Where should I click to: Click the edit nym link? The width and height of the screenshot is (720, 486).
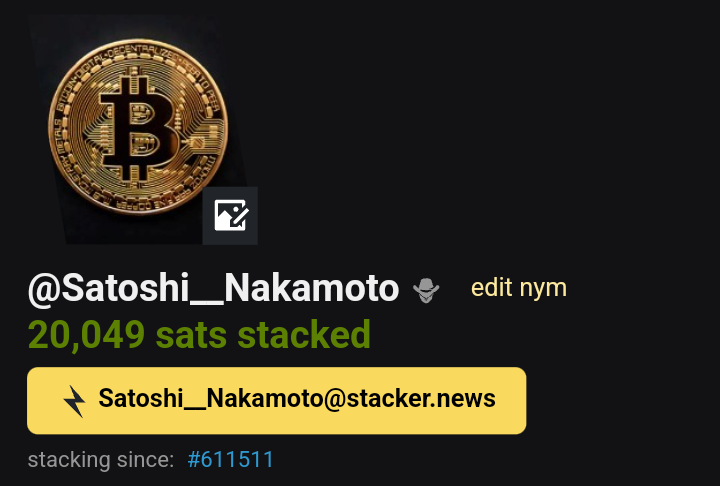[x=519, y=288]
